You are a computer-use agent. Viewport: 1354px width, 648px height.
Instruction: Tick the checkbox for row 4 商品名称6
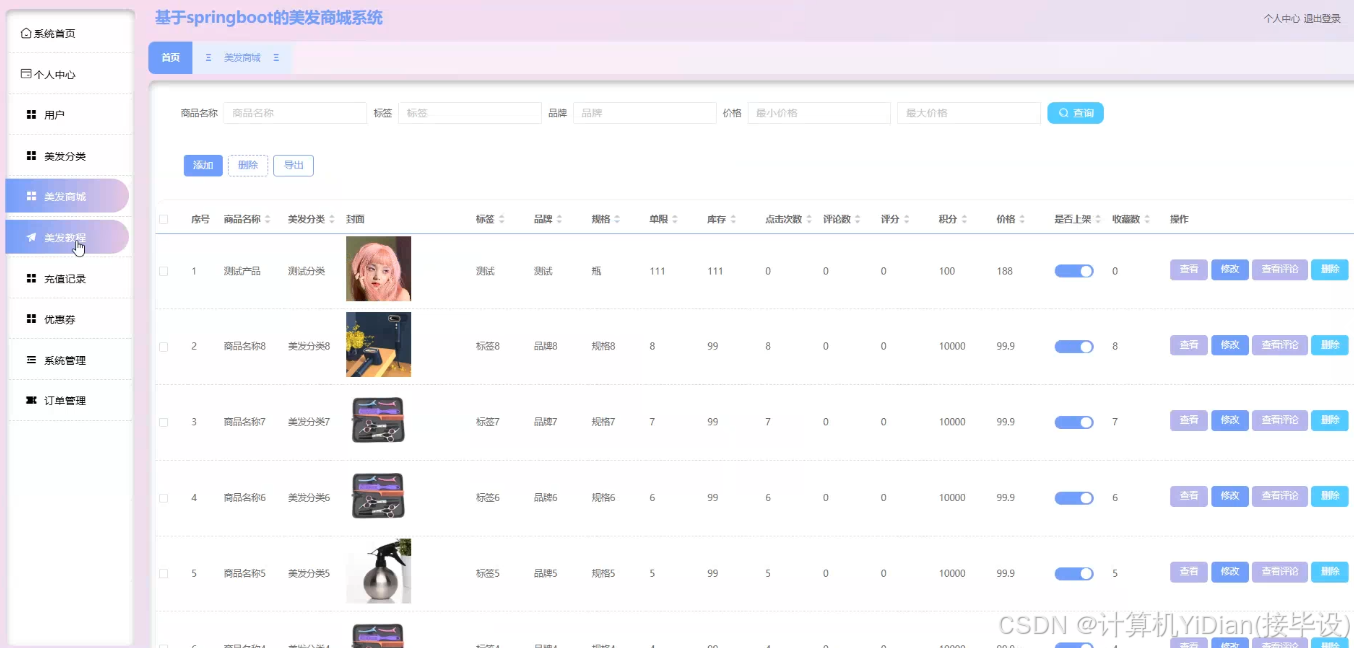(x=163, y=497)
